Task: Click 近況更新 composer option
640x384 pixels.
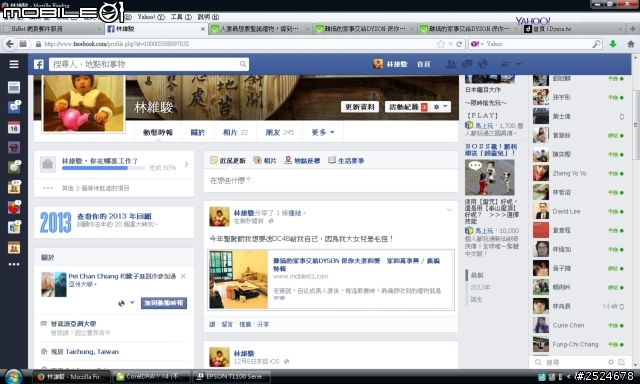Action: (x=228, y=160)
